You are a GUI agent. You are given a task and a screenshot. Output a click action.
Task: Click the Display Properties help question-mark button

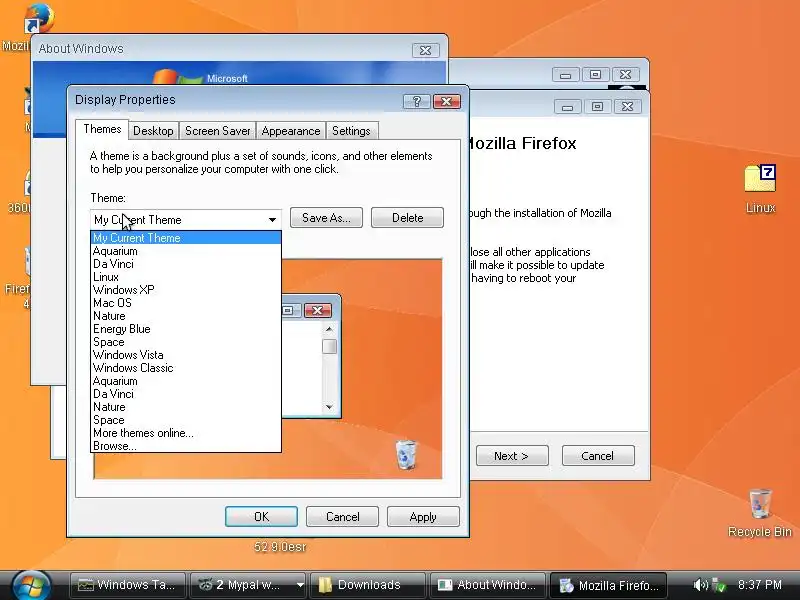point(417,102)
